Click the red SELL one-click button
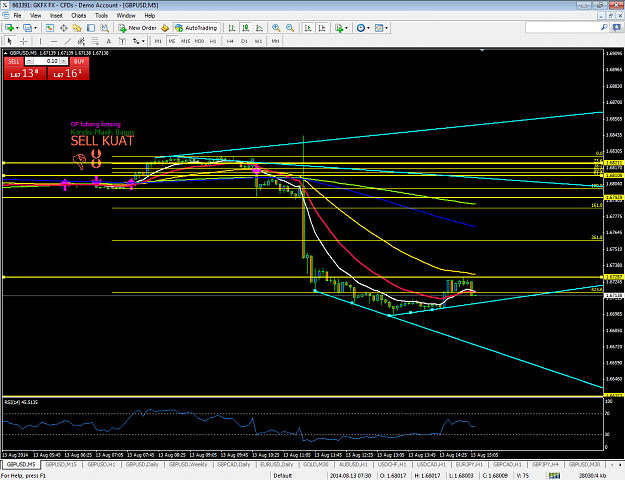 tap(14, 61)
